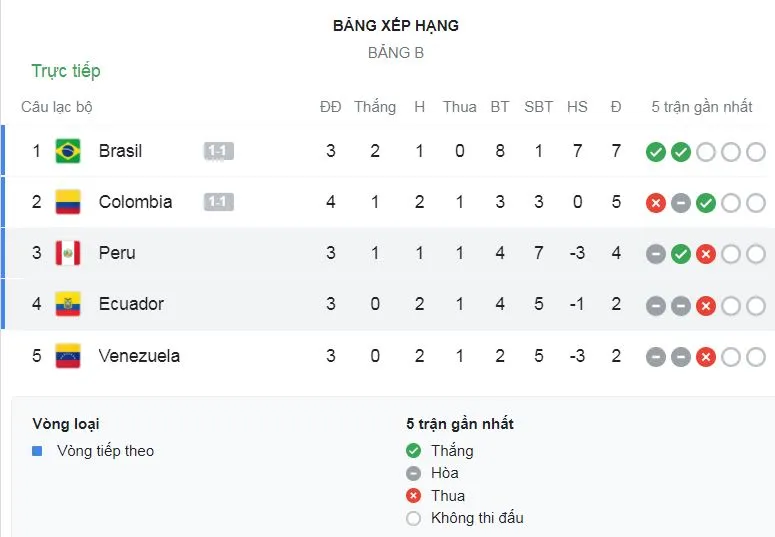The height and width of the screenshot is (537, 775).
Task: Click the Đ points column header
Action: click(x=616, y=107)
